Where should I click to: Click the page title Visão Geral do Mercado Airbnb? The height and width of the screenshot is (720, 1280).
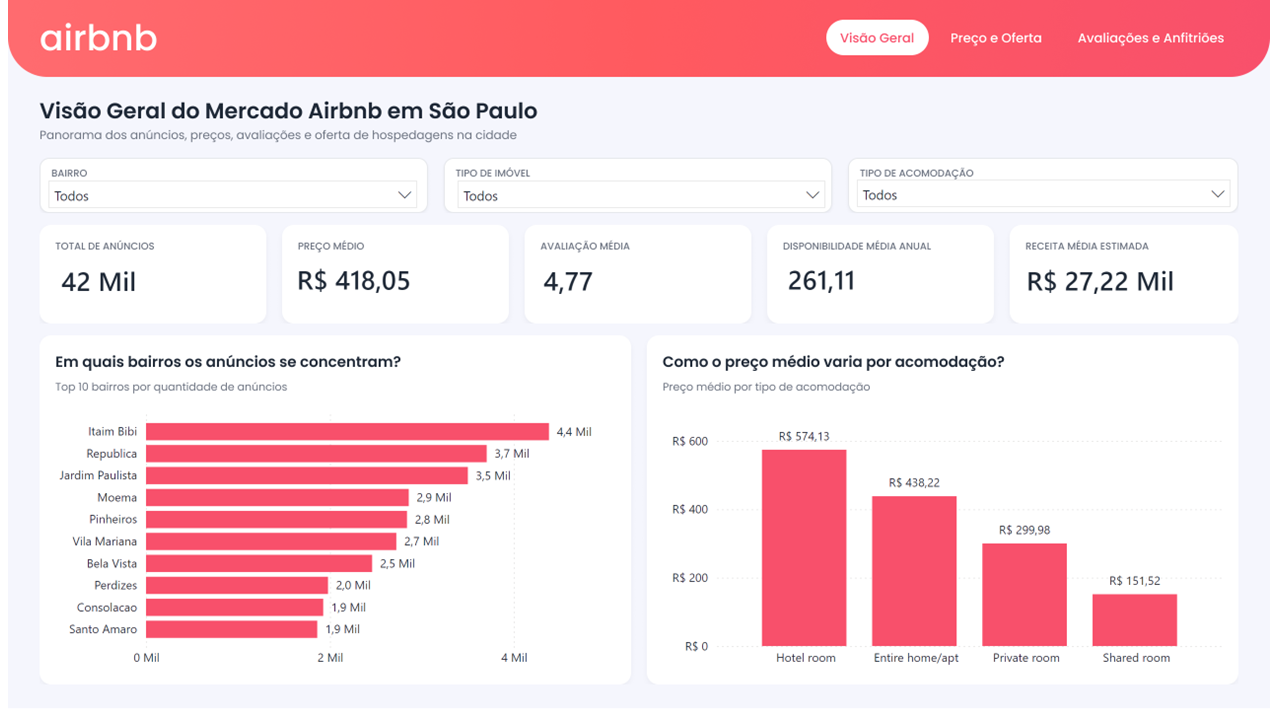point(288,111)
